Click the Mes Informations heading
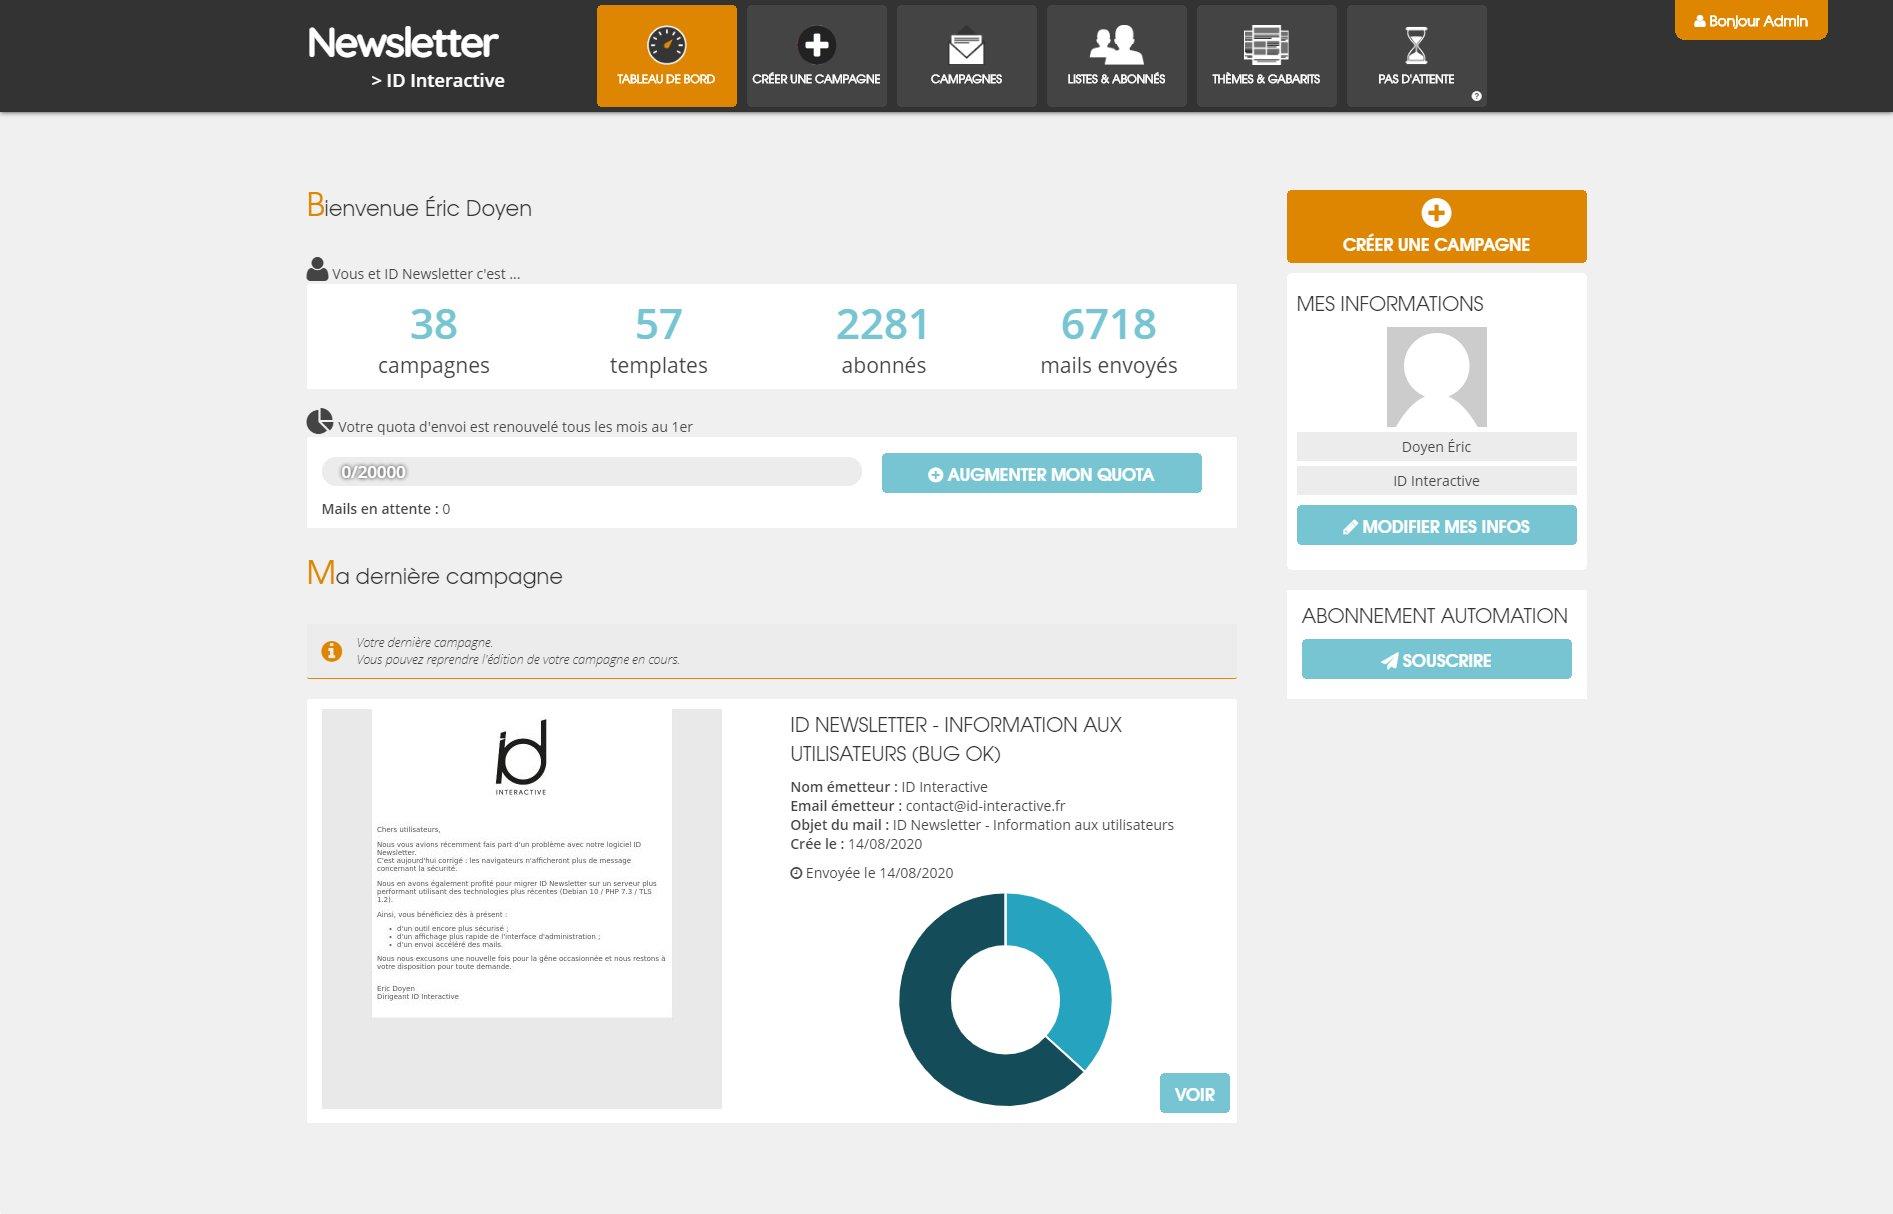This screenshot has height=1214, width=1893. pos(1389,304)
